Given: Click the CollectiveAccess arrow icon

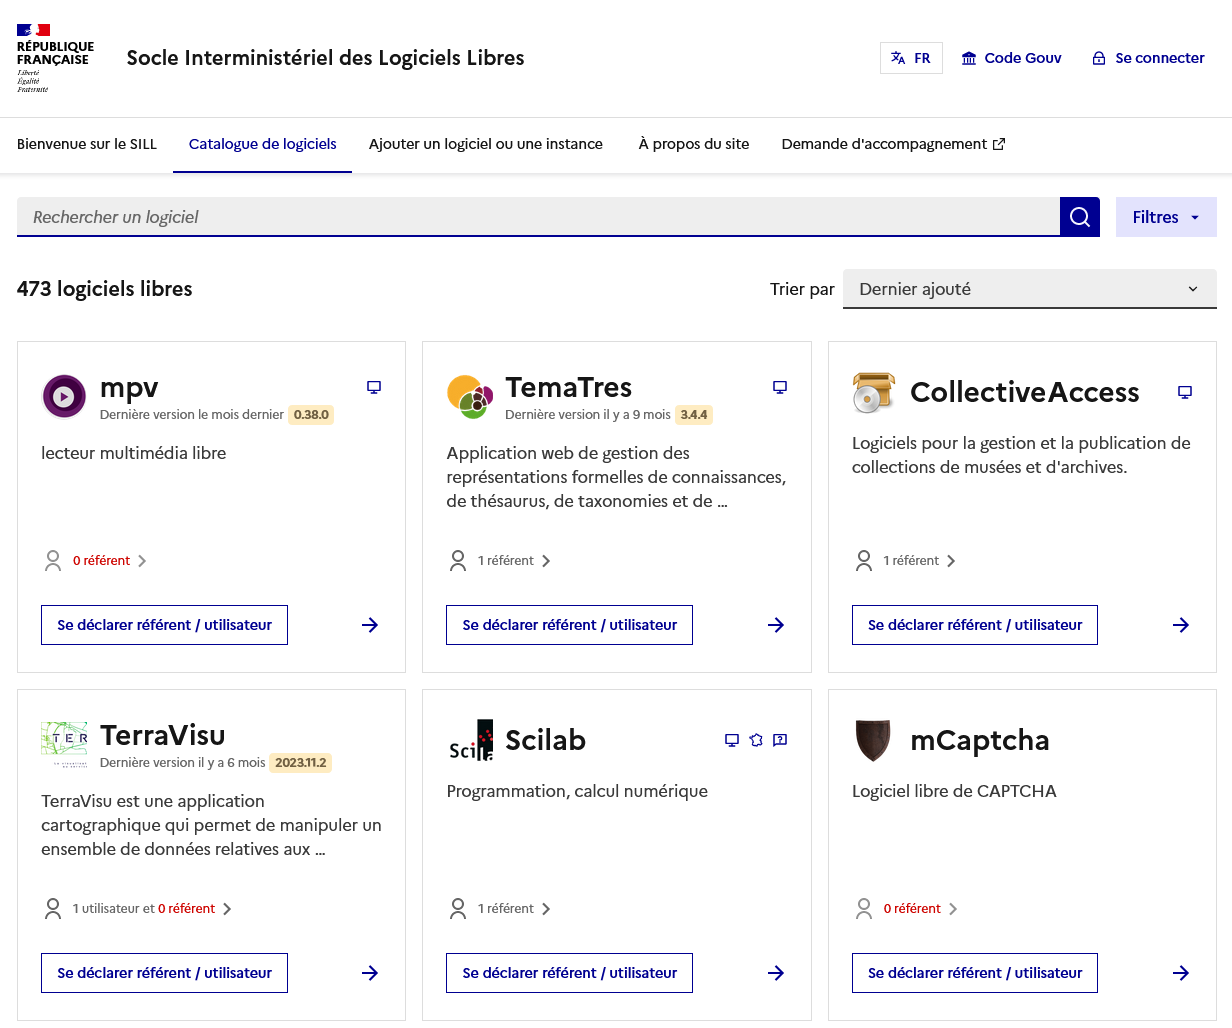Looking at the screenshot, I should pyautogui.click(x=1181, y=625).
